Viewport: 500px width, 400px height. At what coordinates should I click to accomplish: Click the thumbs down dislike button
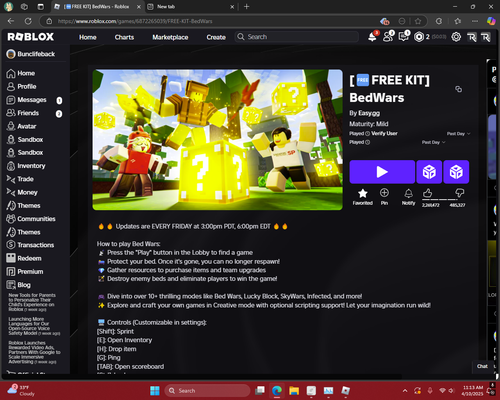coord(460,193)
